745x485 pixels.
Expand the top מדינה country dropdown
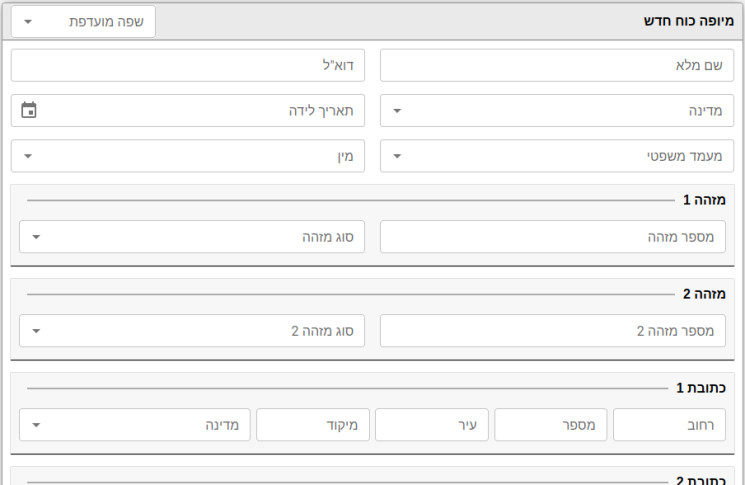click(x=557, y=111)
